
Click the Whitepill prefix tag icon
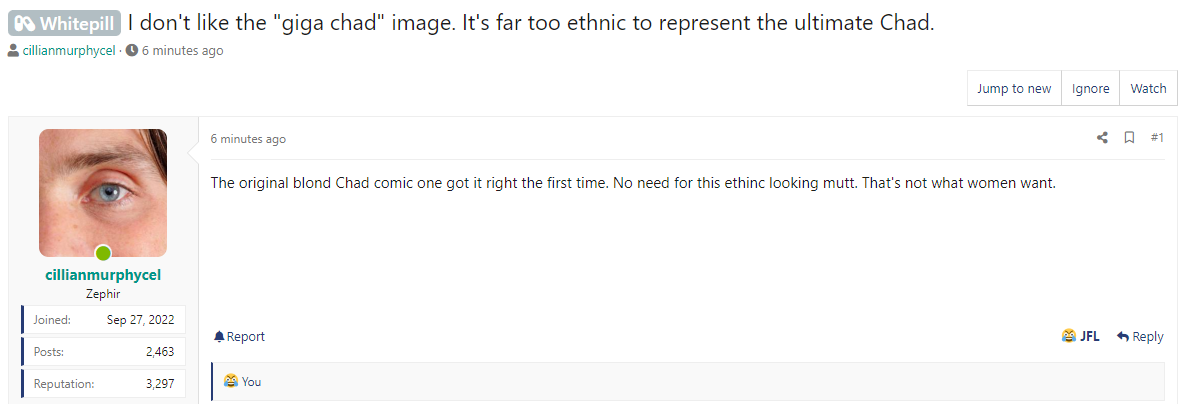[25, 23]
